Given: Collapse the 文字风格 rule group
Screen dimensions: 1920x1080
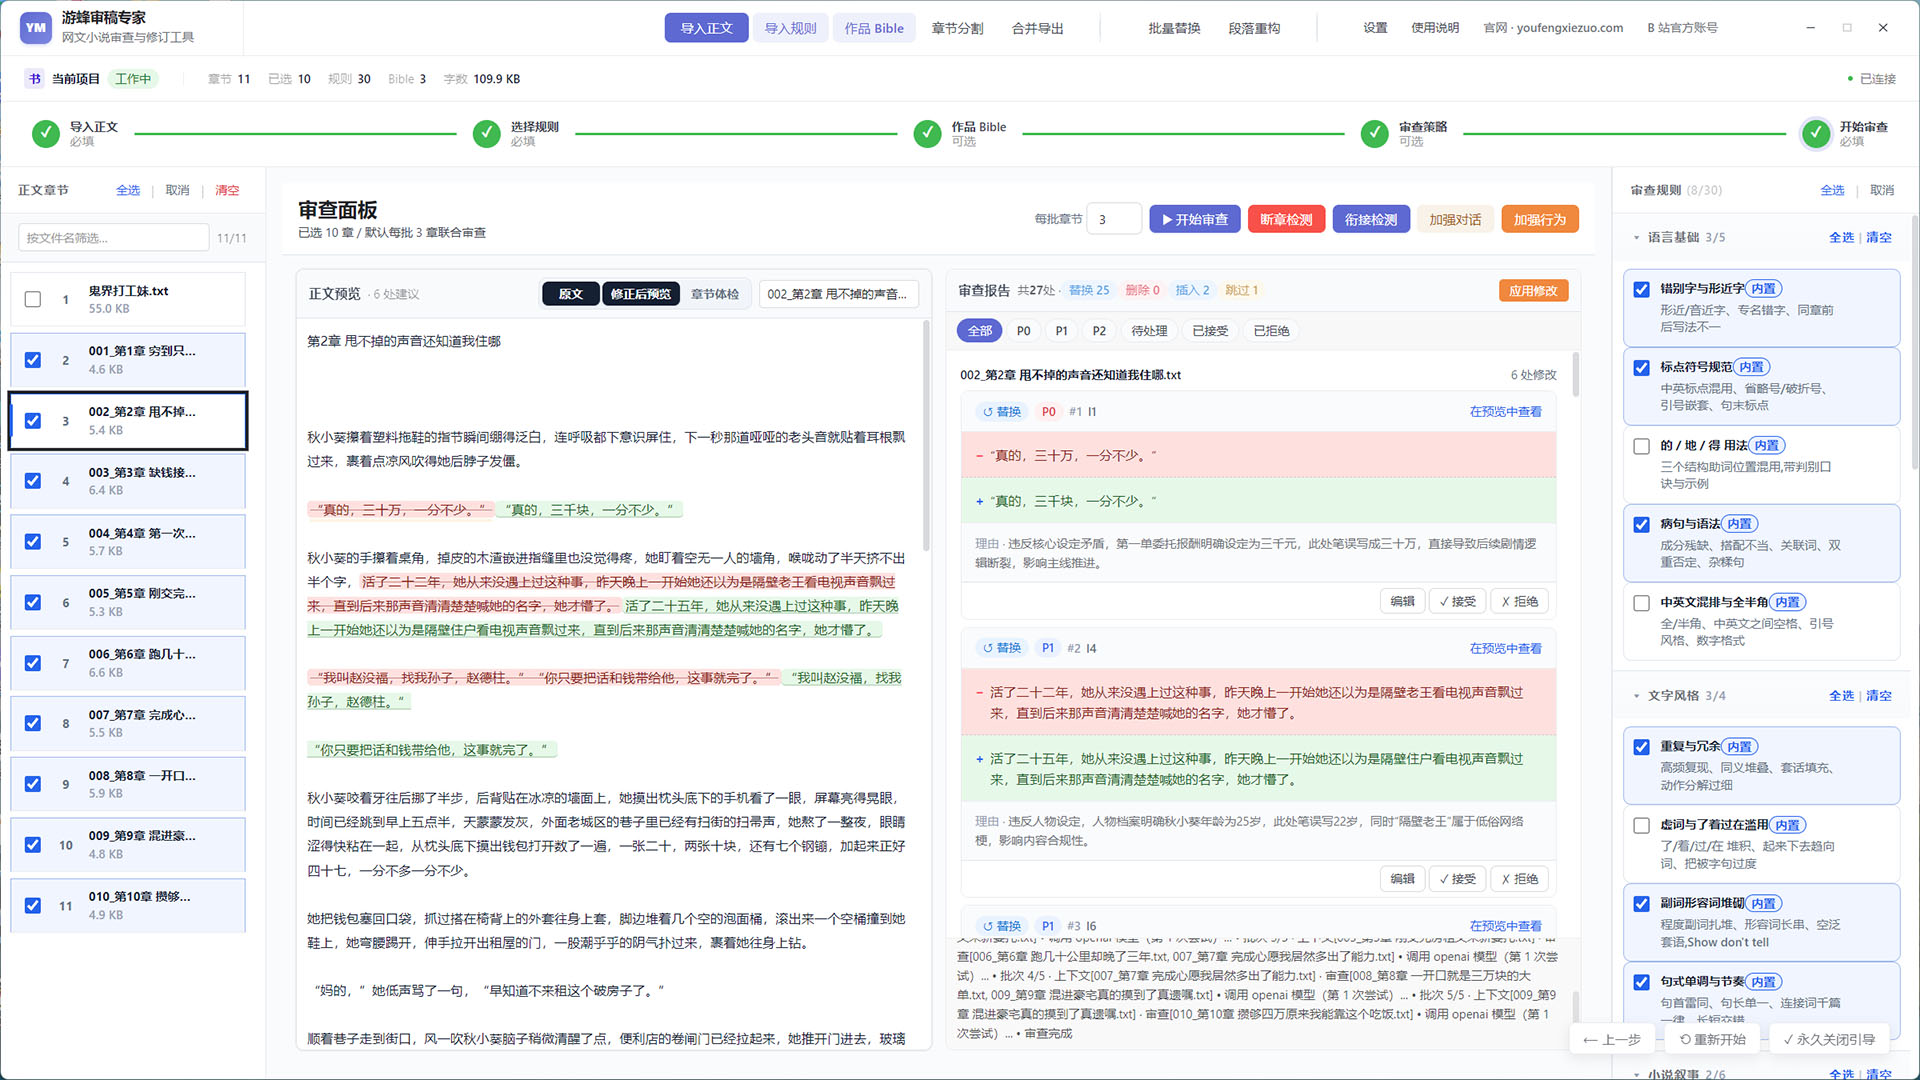Looking at the screenshot, I should click(1637, 696).
